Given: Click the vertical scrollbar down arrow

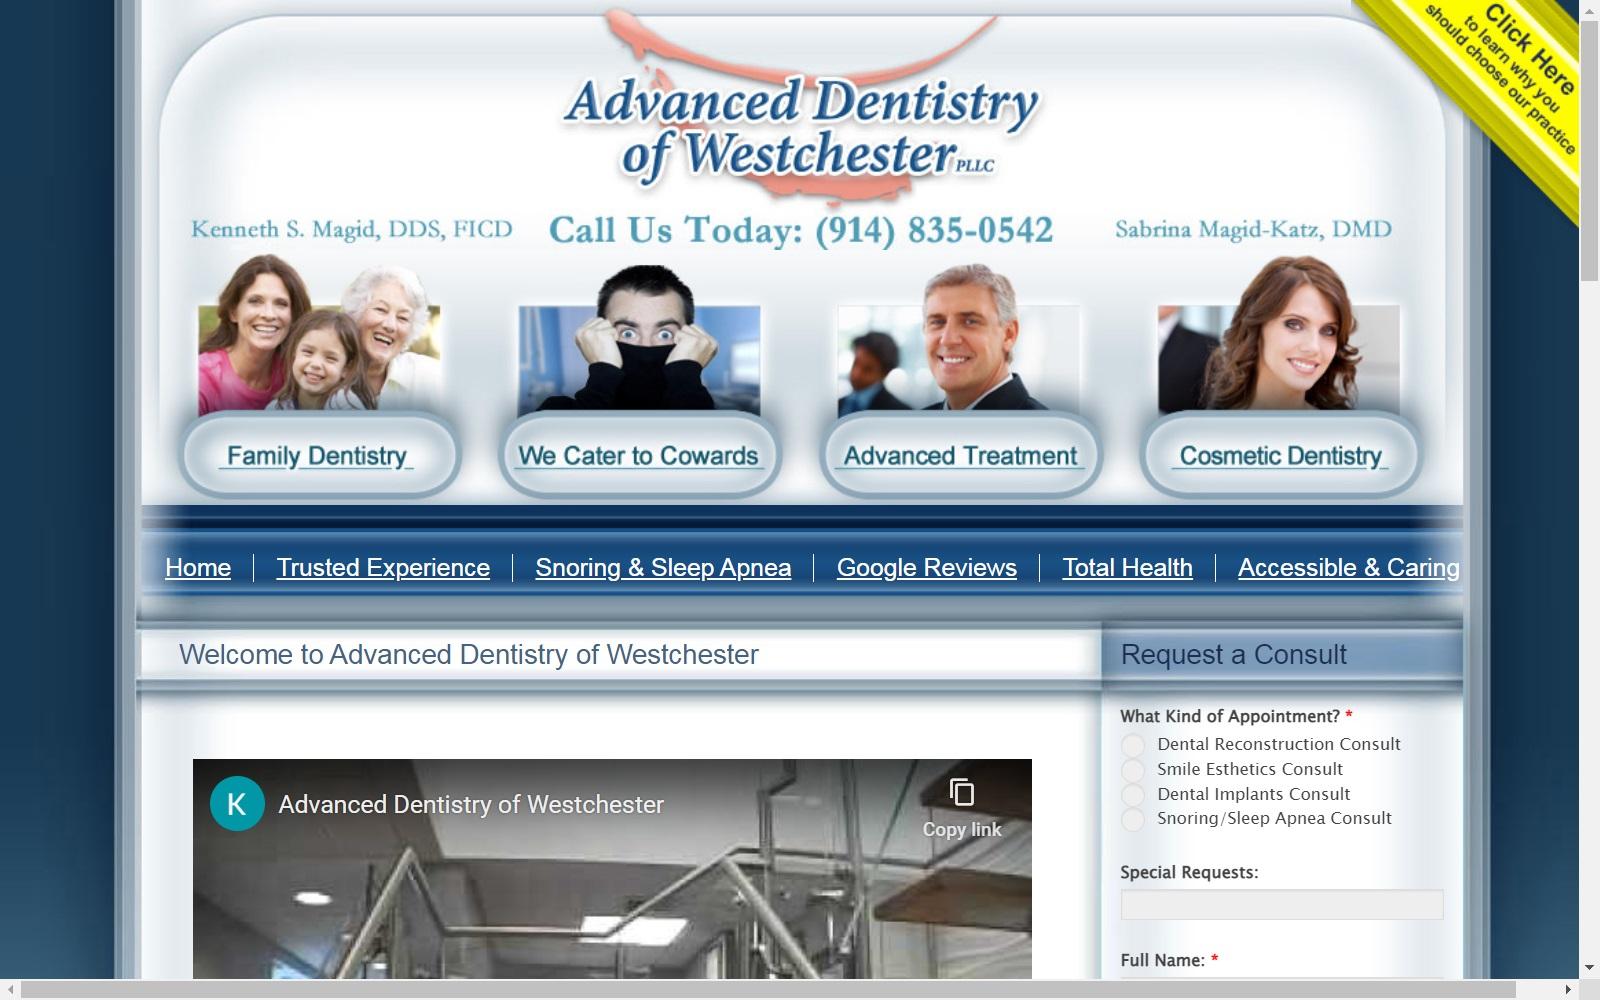Looking at the screenshot, I should pyautogui.click(x=1589, y=969).
